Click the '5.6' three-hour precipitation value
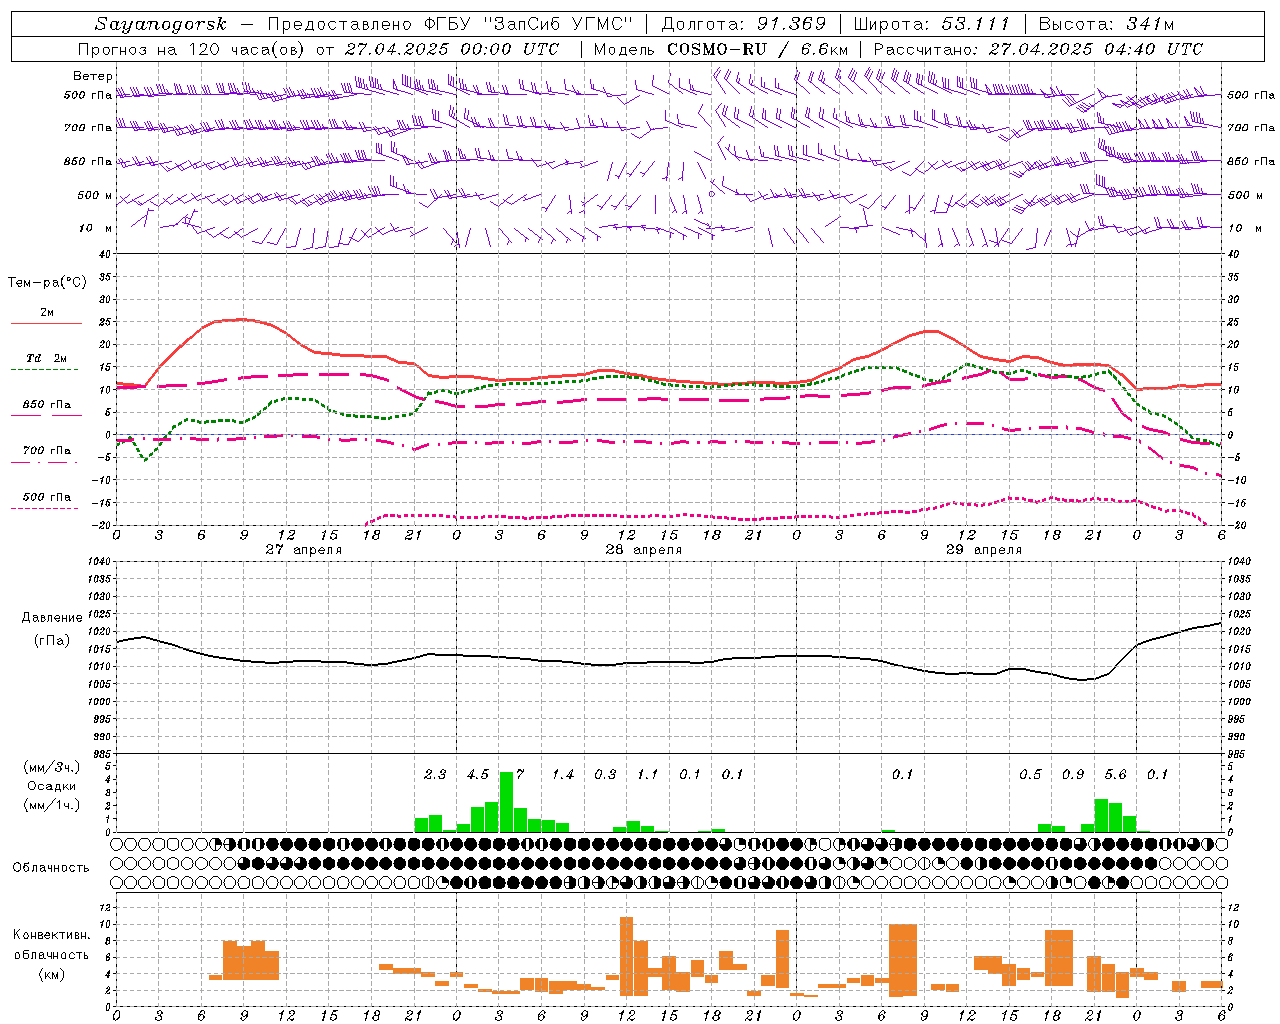1280x1024 pixels. pos(1116,775)
